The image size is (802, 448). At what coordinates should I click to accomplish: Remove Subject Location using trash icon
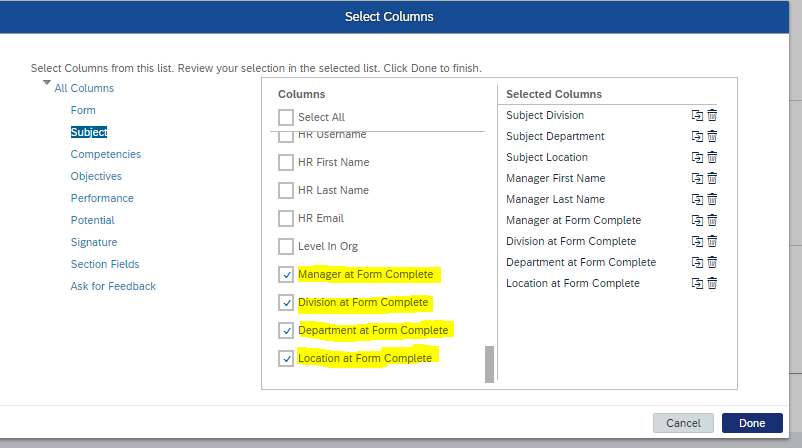712,157
